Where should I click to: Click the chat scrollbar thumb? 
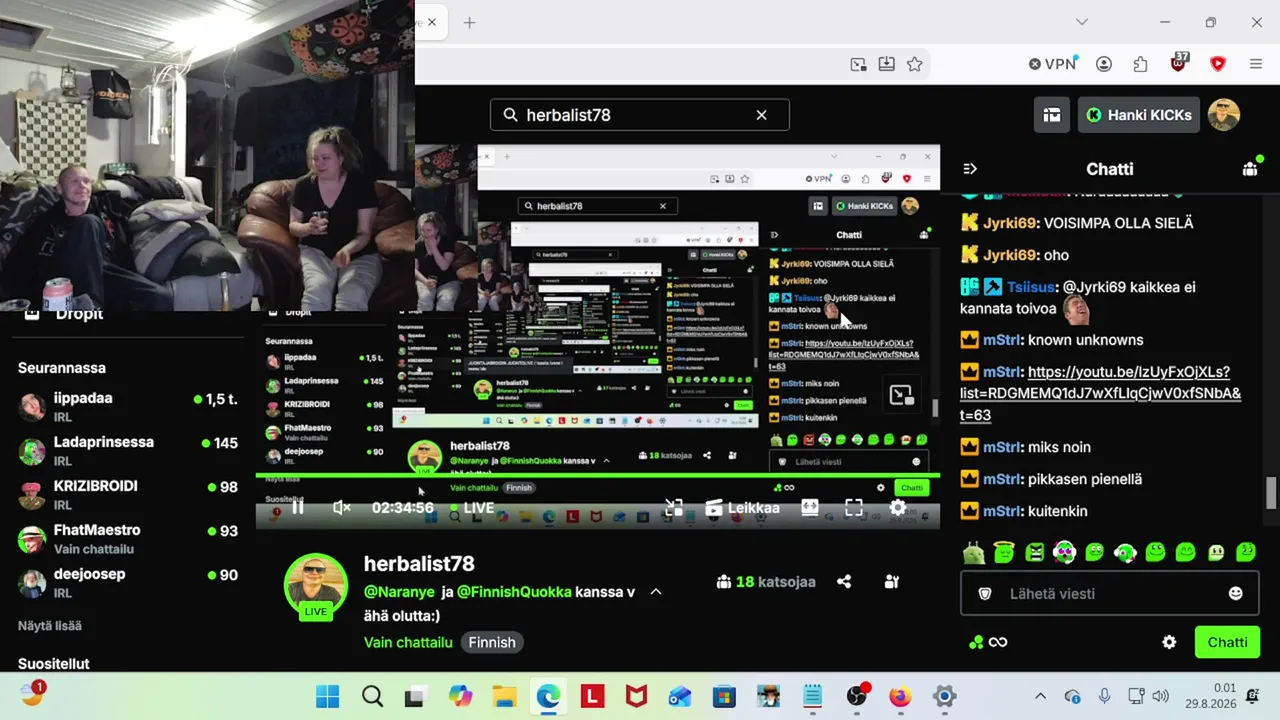click(x=1271, y=493)
